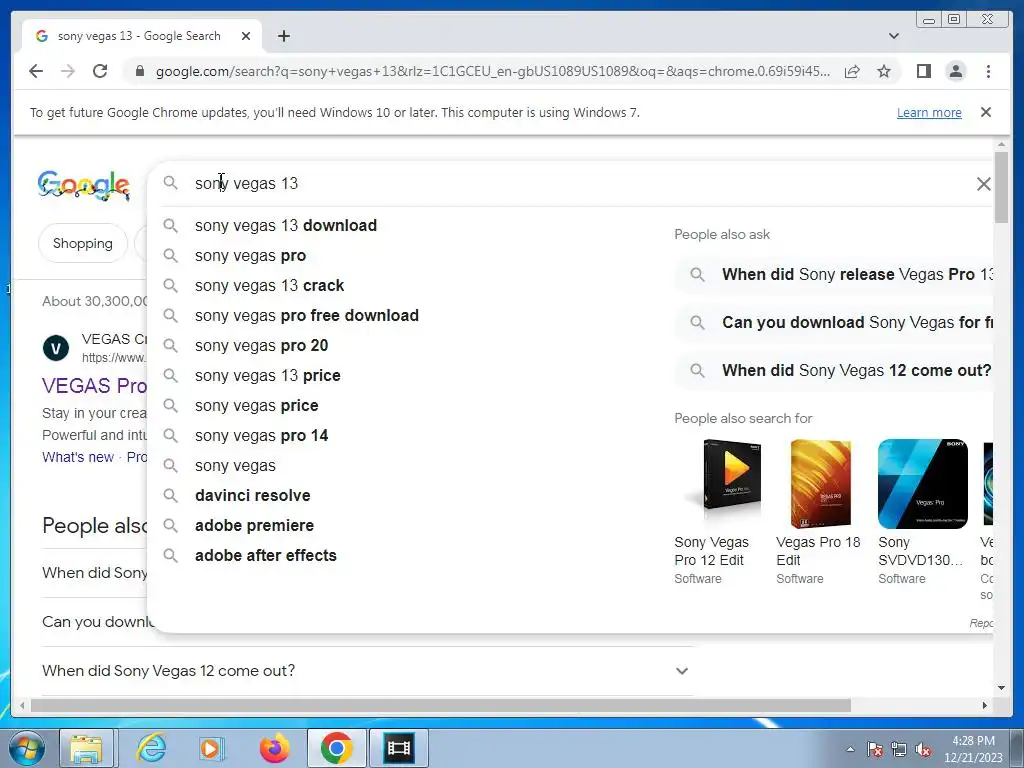
Task: Open Sony Vegas Pro 12 Edit thumbnail
Action: [720, 484]
